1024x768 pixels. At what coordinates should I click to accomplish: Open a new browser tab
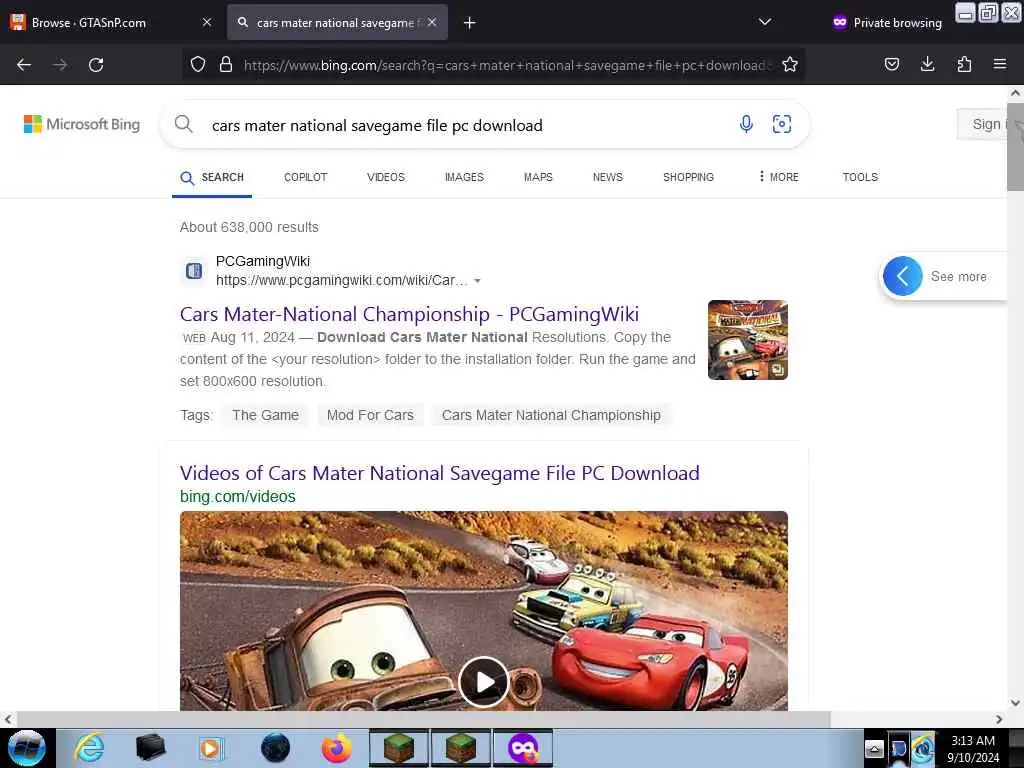pyautogui.click(x=470, y=23)
